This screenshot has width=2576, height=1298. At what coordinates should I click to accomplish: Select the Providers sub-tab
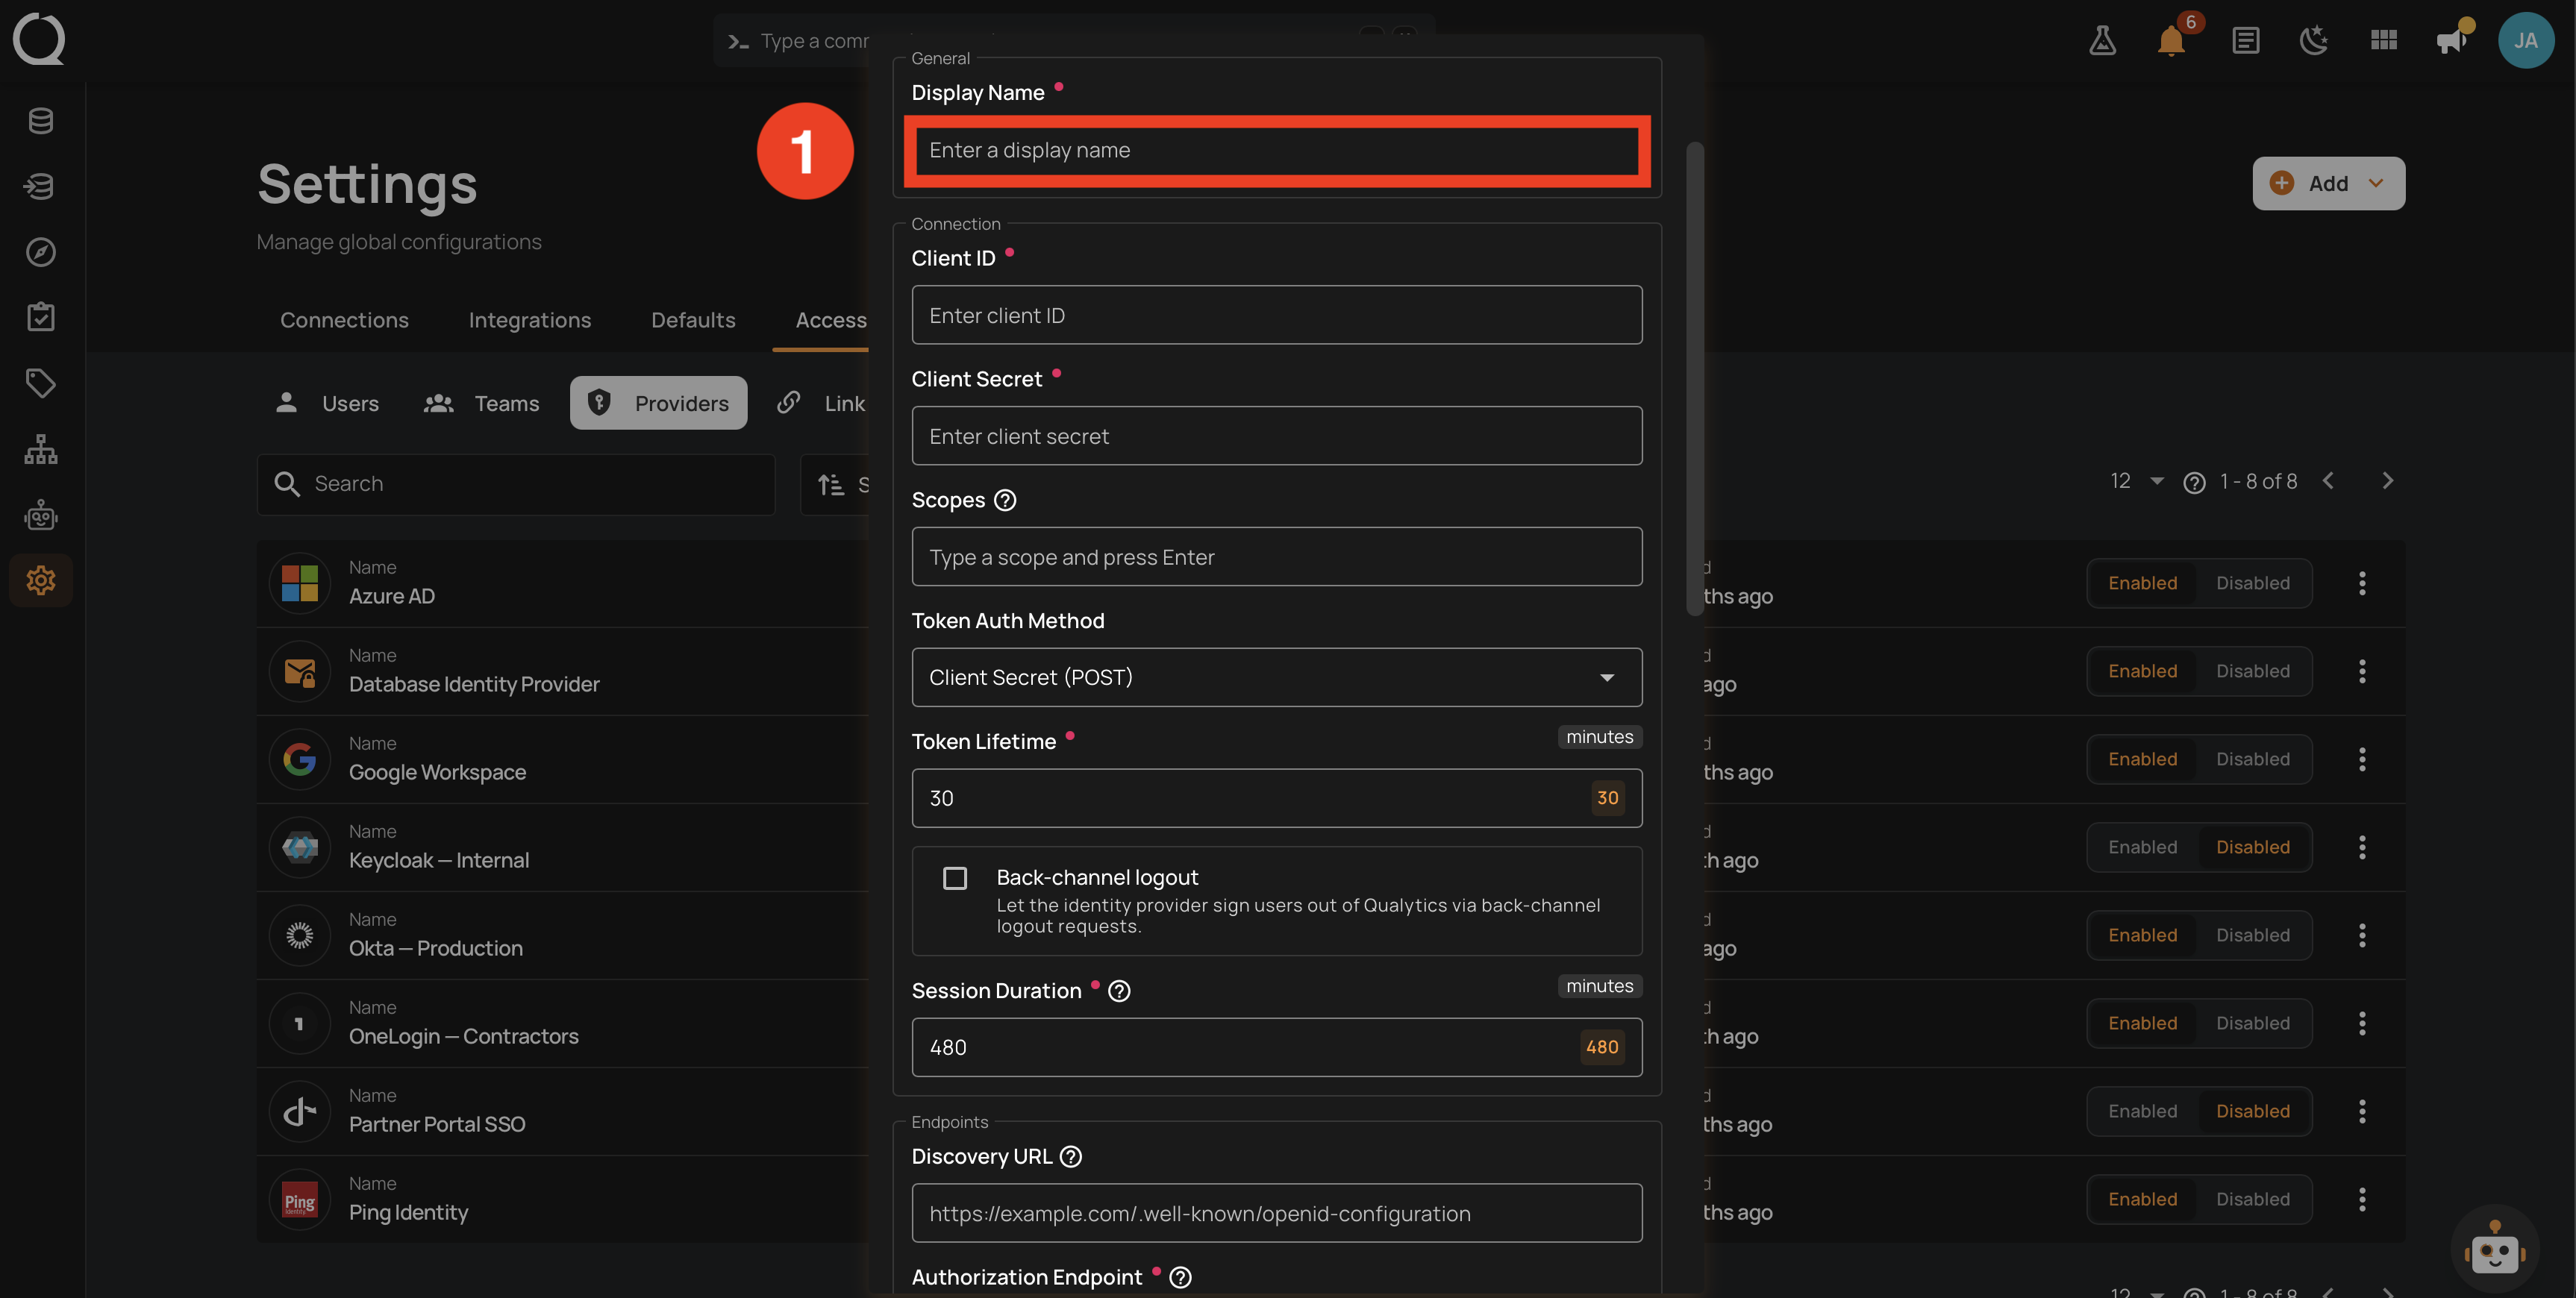pyautogui.click(x=659, y=403)
